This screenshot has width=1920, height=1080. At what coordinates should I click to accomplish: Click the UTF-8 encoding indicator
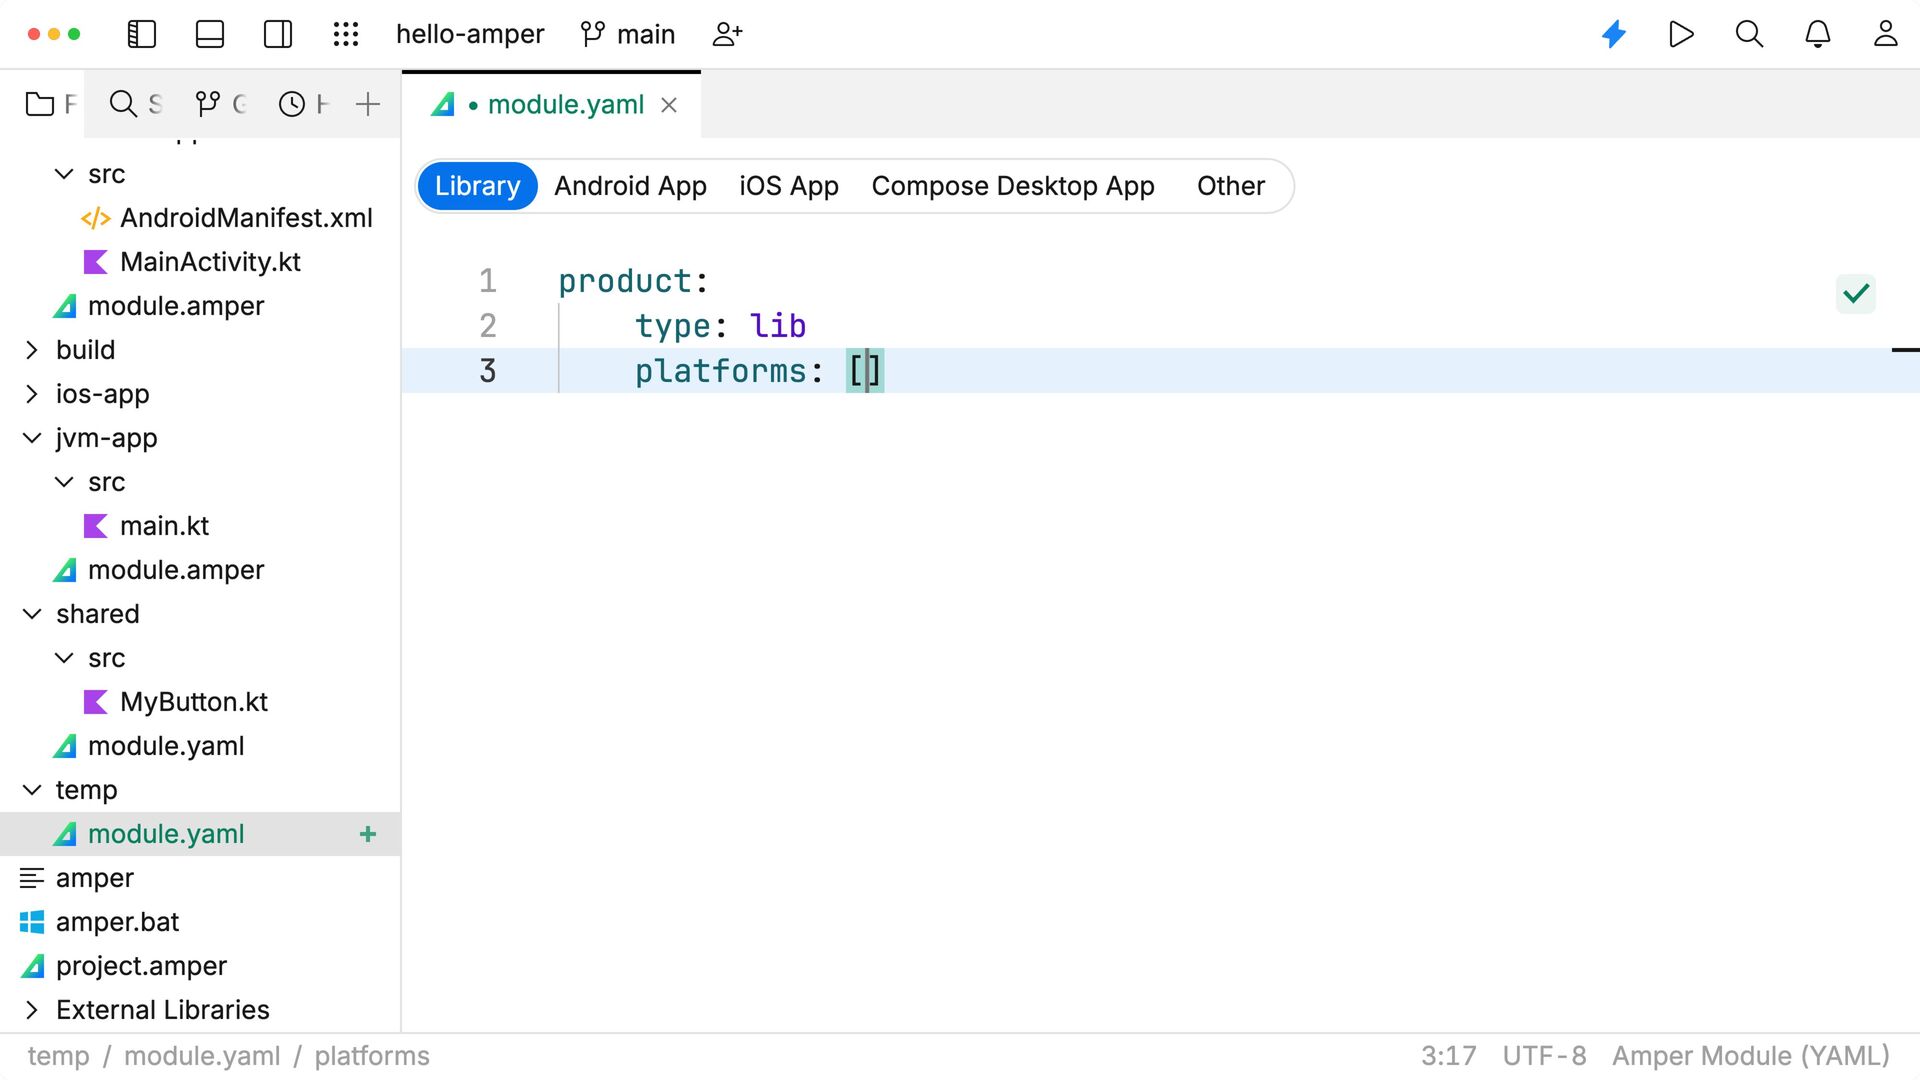click(1544, 1056)
